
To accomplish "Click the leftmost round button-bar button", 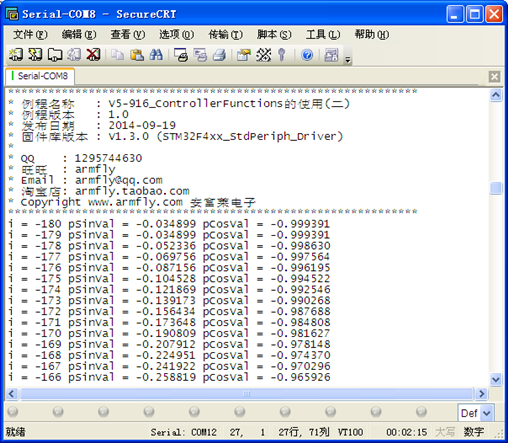I will tap(13, 412).
